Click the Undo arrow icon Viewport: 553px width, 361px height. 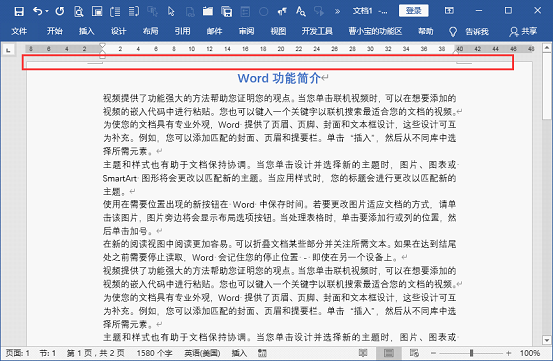pos(38,11)
